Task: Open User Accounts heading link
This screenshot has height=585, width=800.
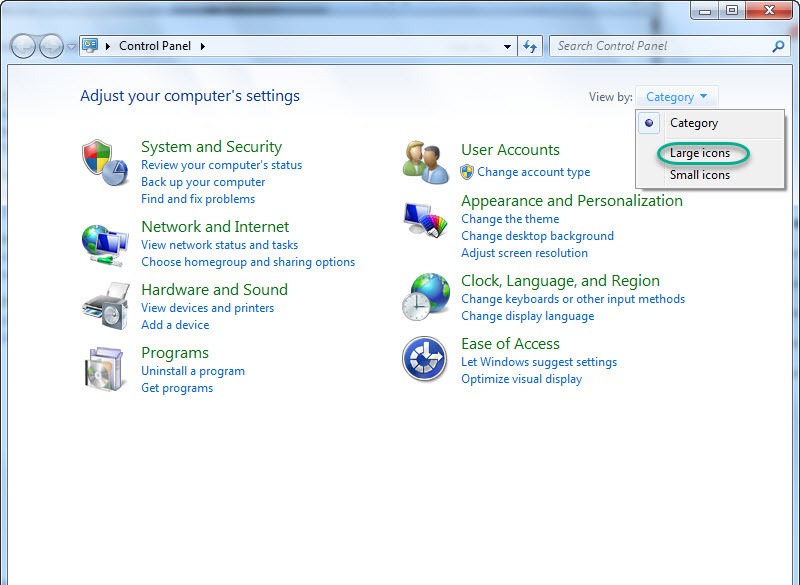Action: pos(510,150)
